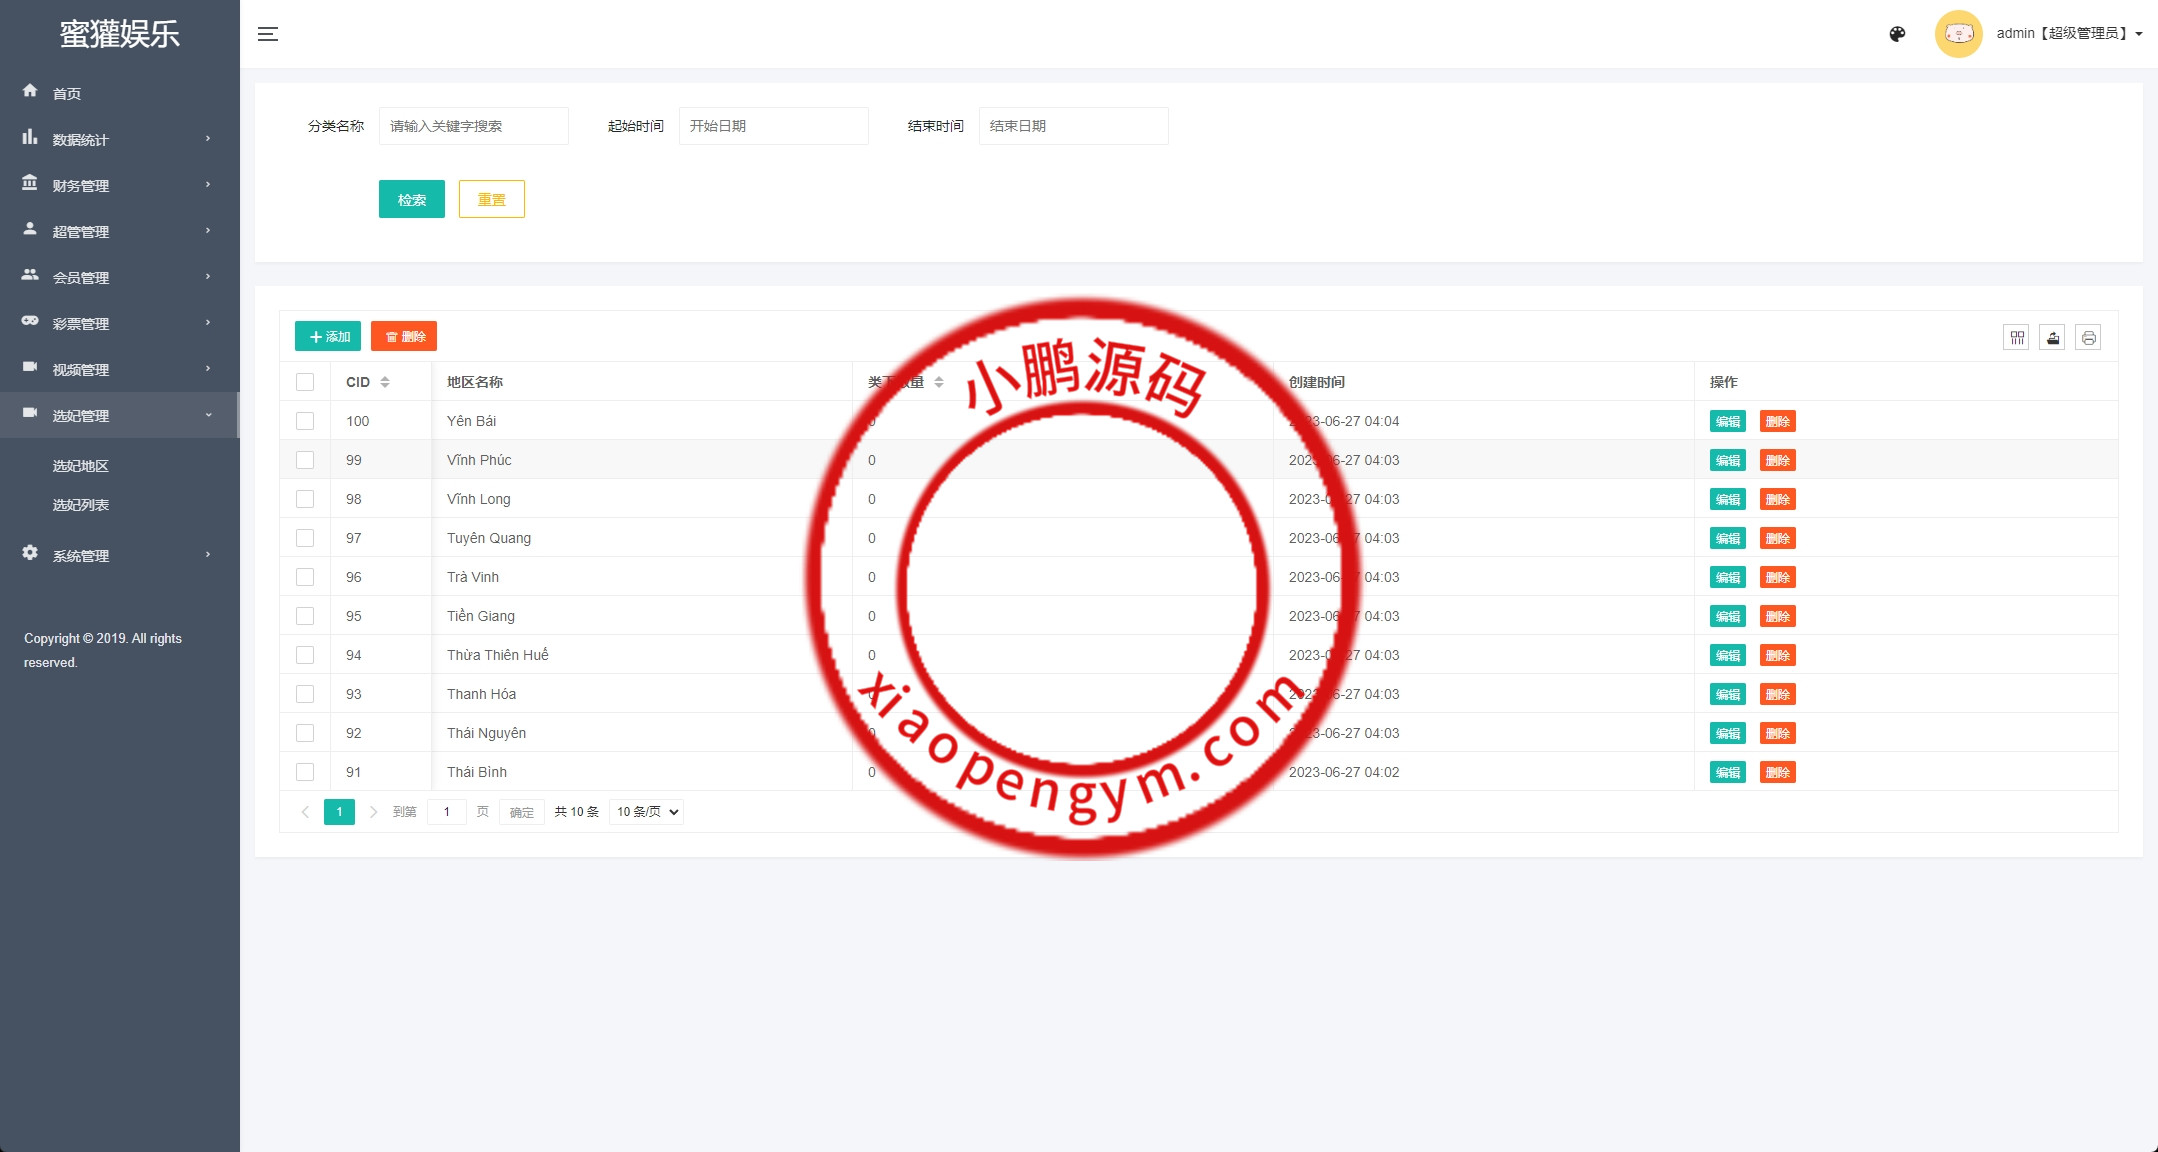
Task: Toggle the sidebar collapse hamburger icon
Action: coord(268,34)
